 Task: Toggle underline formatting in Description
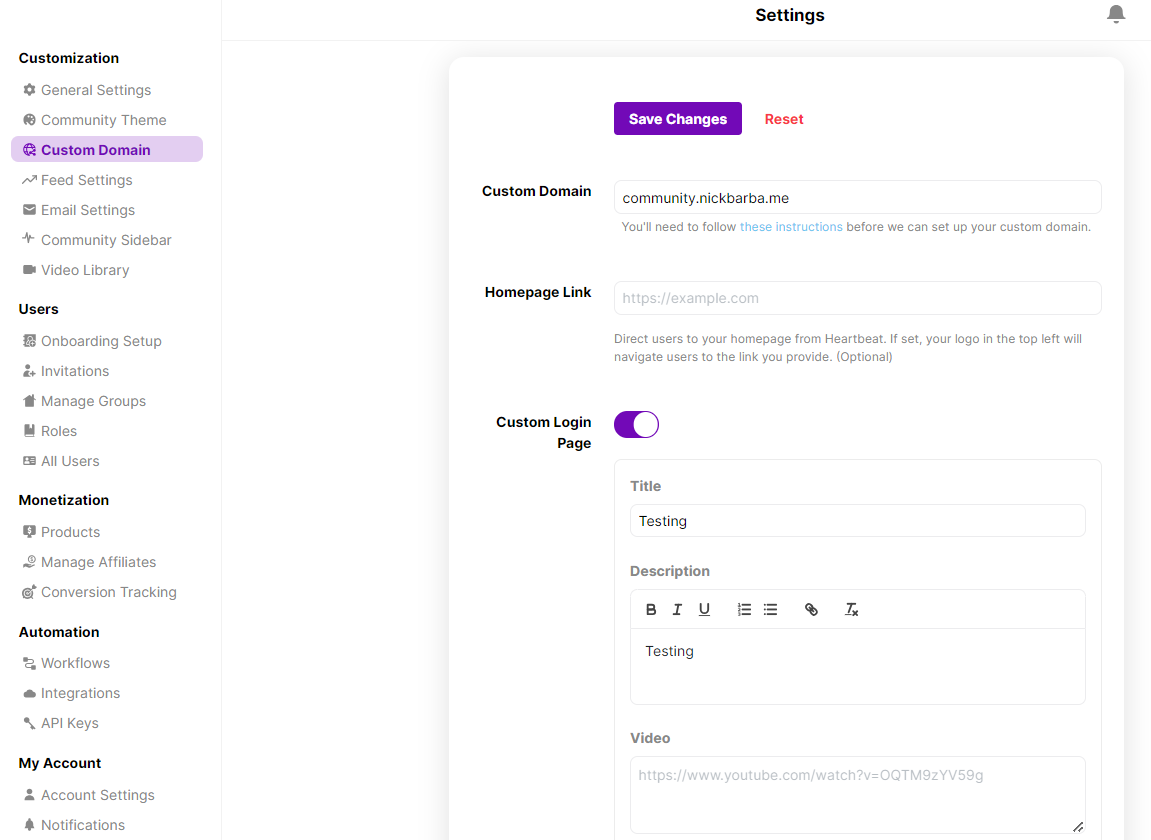pyautogui.click(x=705, y=609)
